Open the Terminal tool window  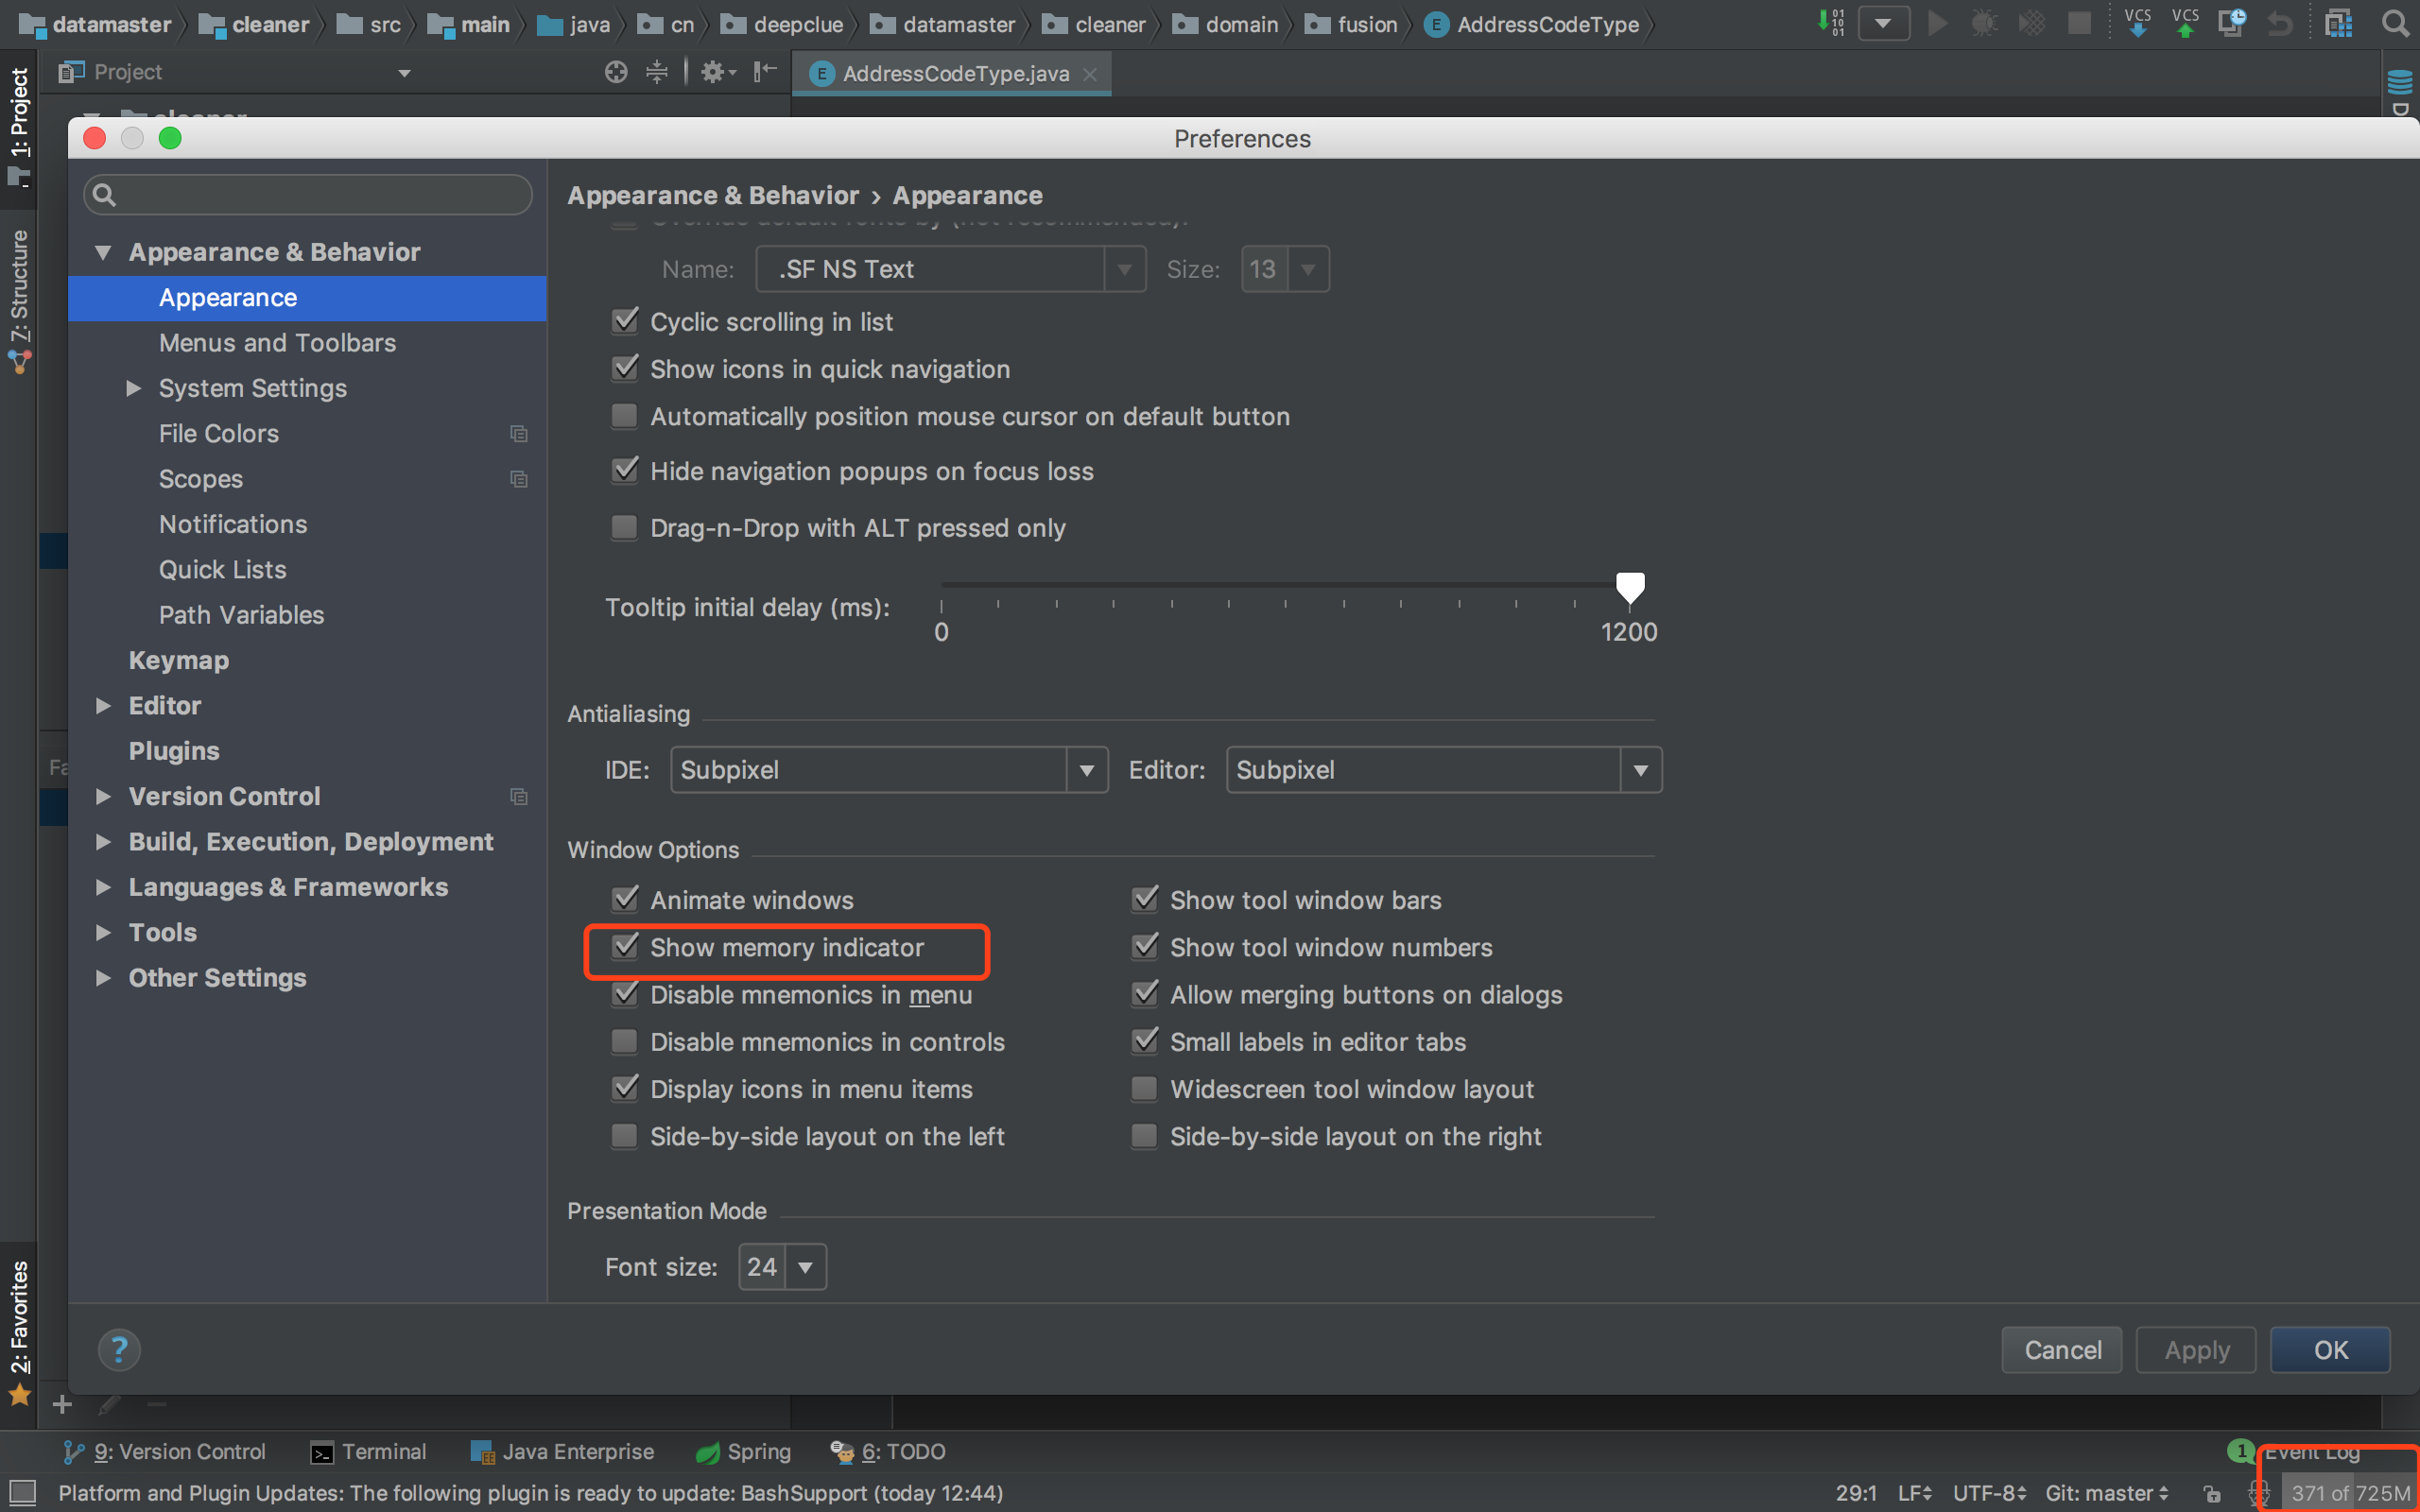[368, 1451]
